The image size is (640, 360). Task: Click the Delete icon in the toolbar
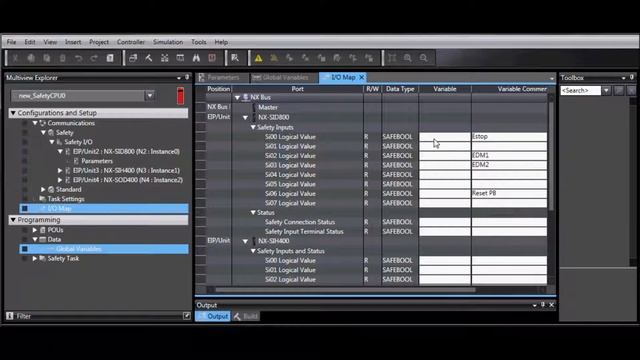tap(62, 58)
